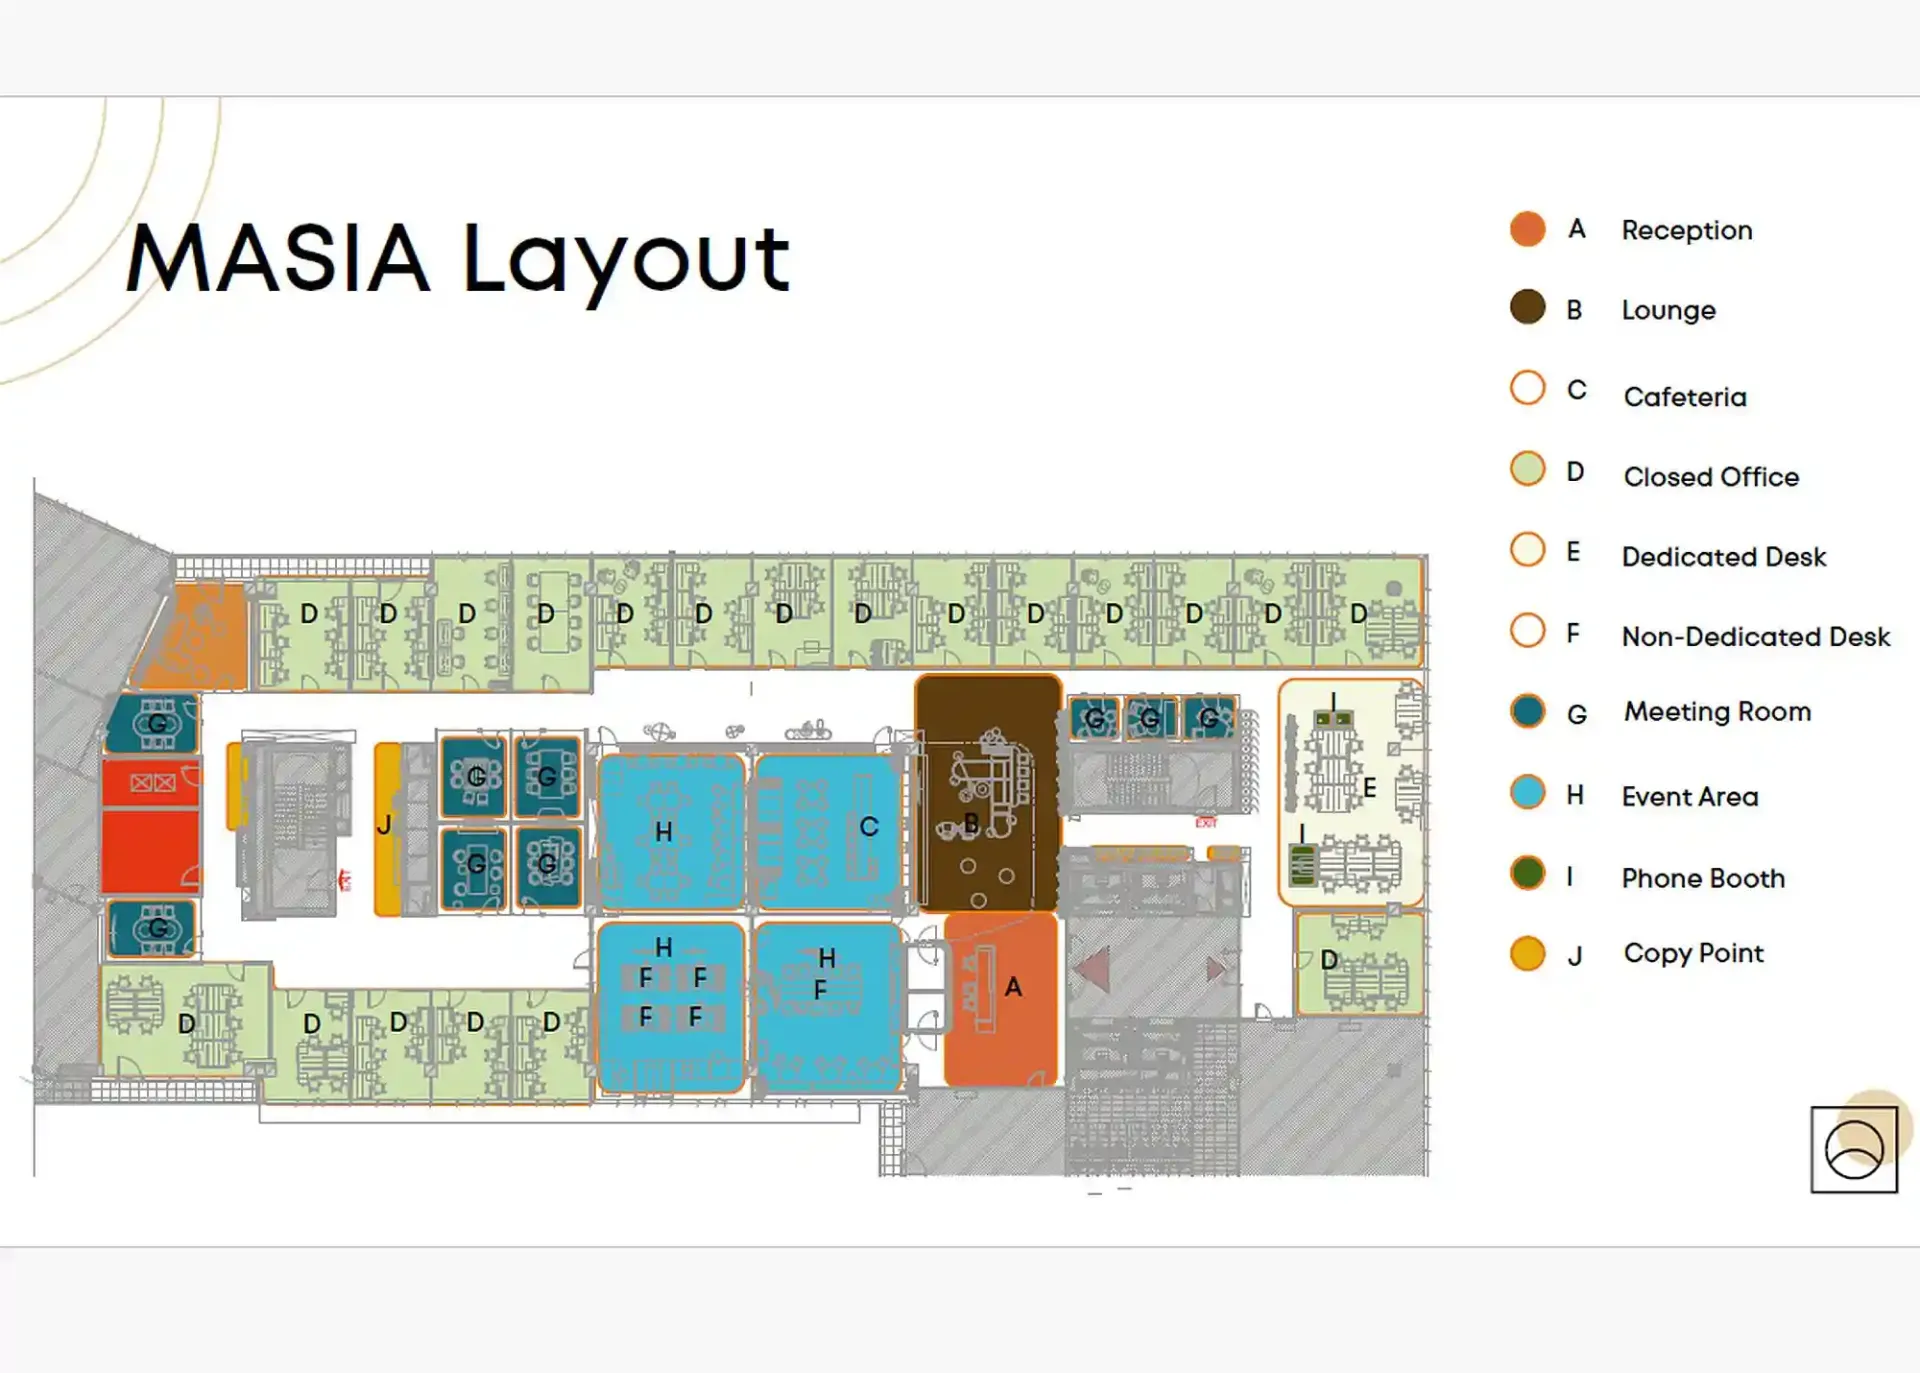The width and height of the screenshot is (1920, 1373).
Task: Click the Dedicated Desk room marked E
Action: click(1351, 792)
